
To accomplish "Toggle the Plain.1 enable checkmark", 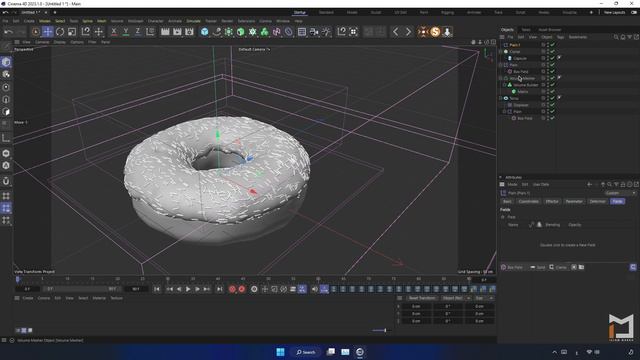I will pos(553,45).
